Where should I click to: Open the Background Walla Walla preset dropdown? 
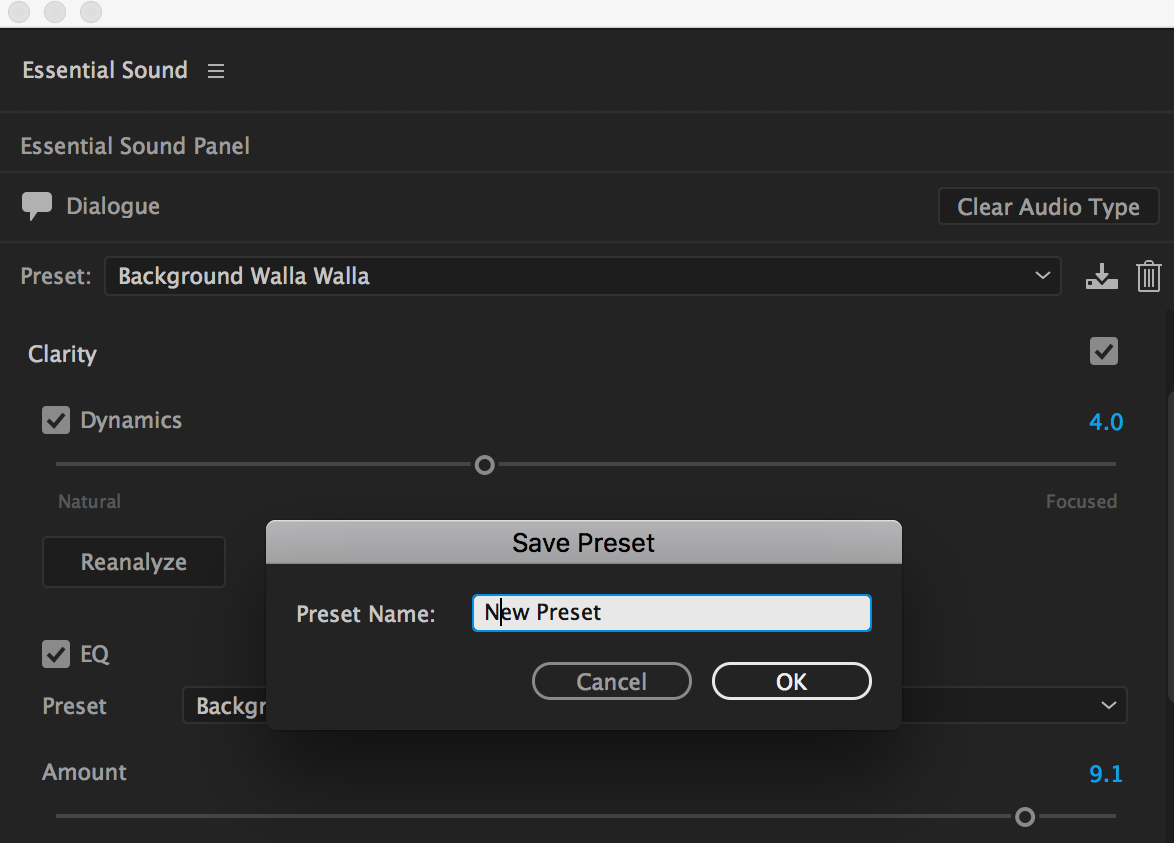[x=582, y=276]
